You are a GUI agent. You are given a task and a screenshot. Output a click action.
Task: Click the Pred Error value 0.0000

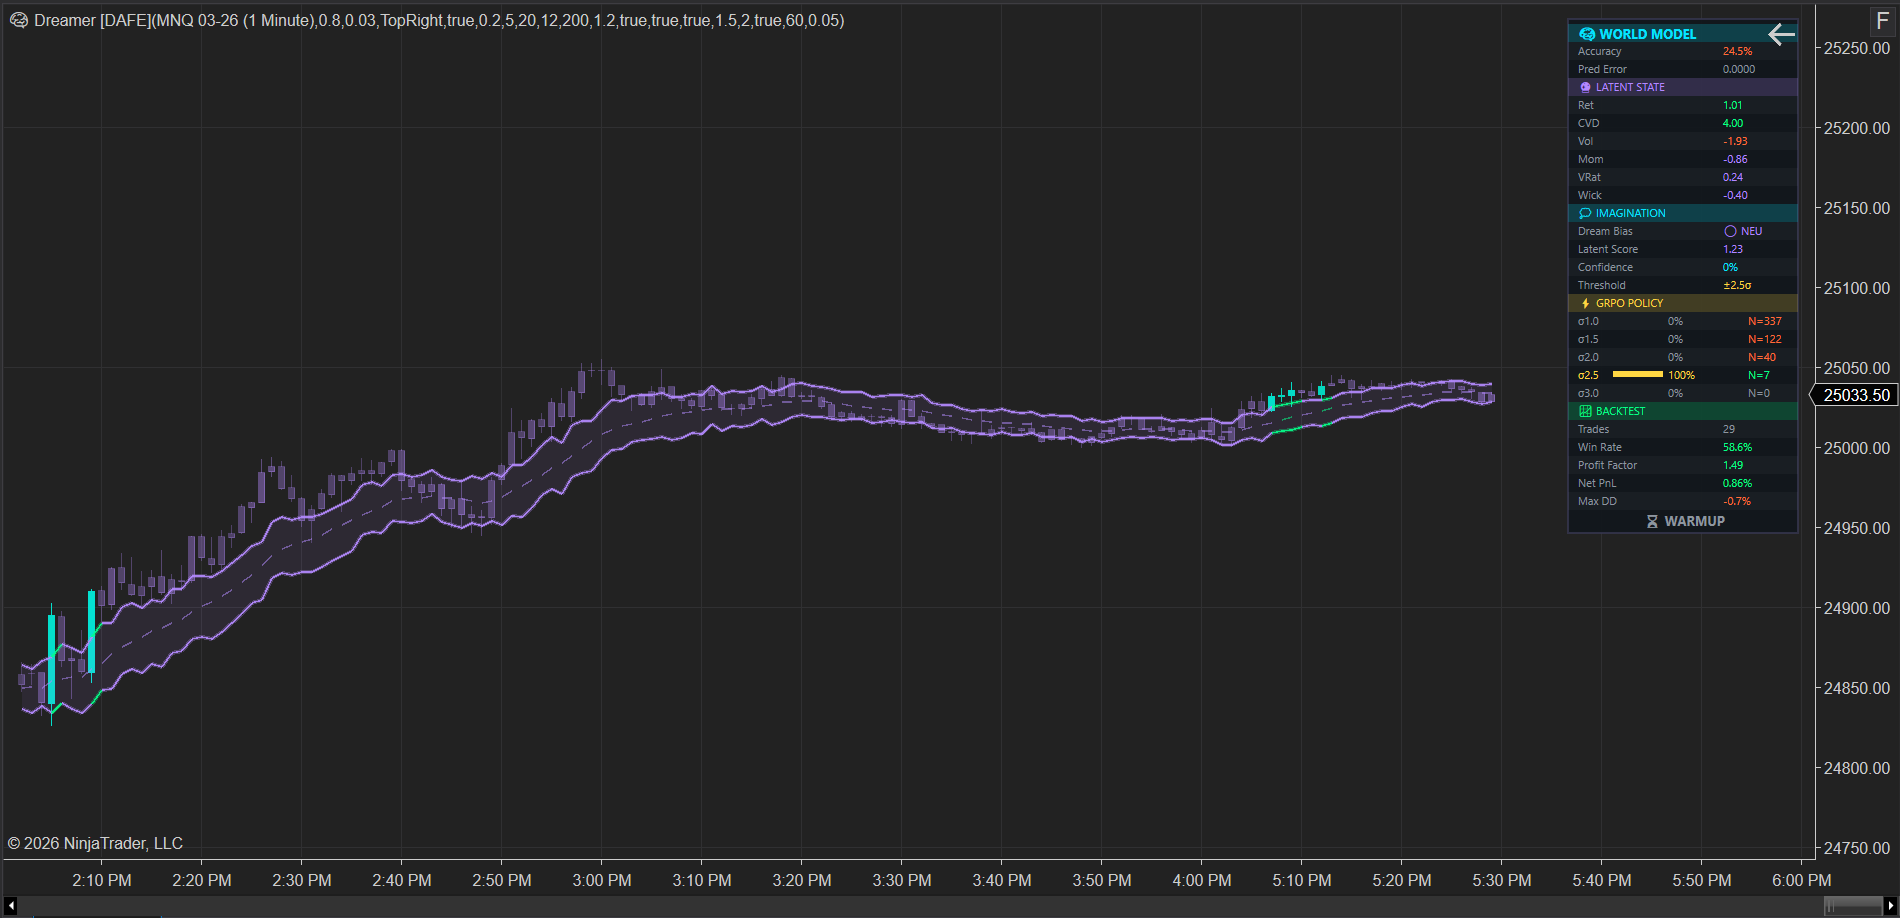coord(1739,69)
